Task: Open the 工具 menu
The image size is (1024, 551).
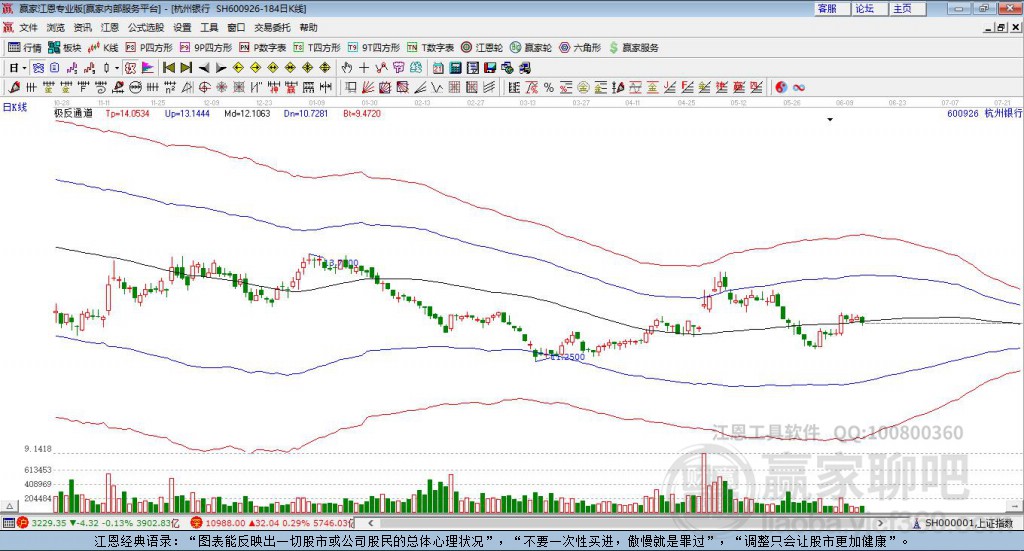Action: click(x=209, y=27)
